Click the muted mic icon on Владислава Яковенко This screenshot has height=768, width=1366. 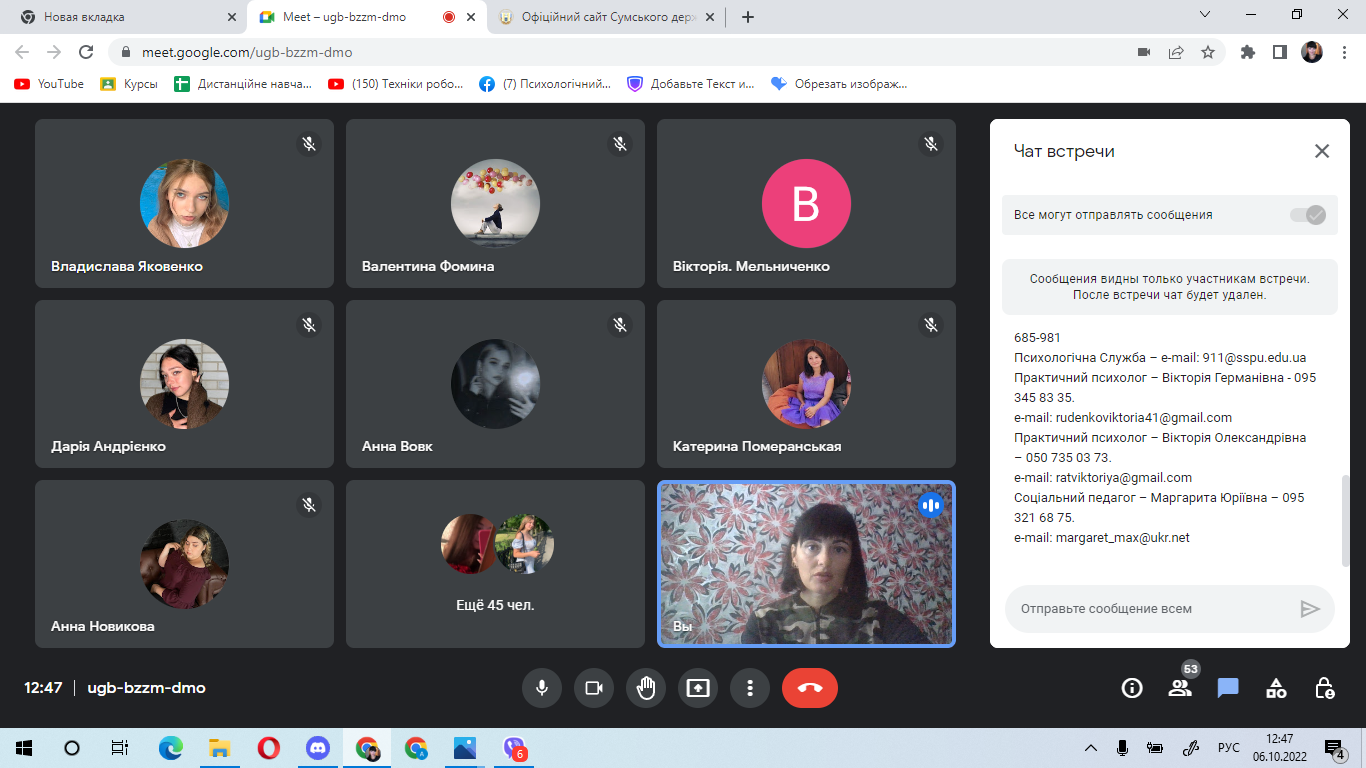(309, 144)
